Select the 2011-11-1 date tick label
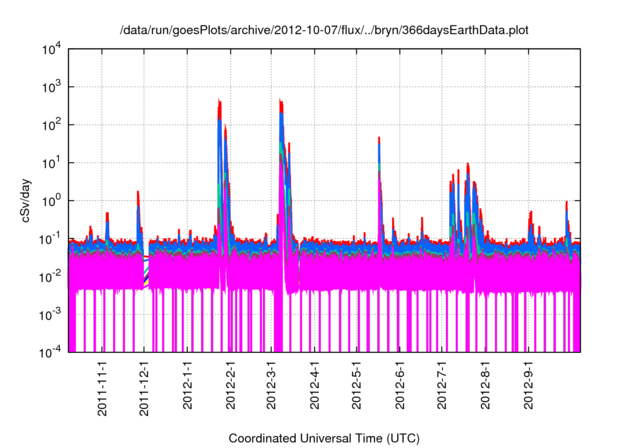Screen dimensions: 640x448 tap(103, 388)
